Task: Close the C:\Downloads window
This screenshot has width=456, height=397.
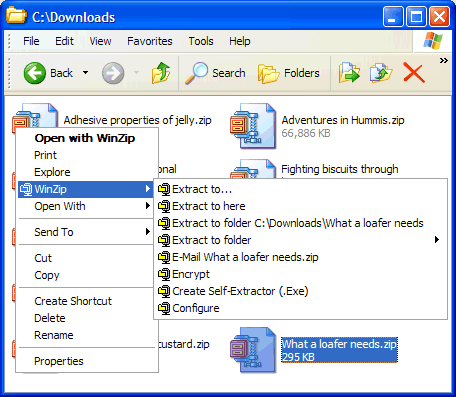Action: pos(439,16)
